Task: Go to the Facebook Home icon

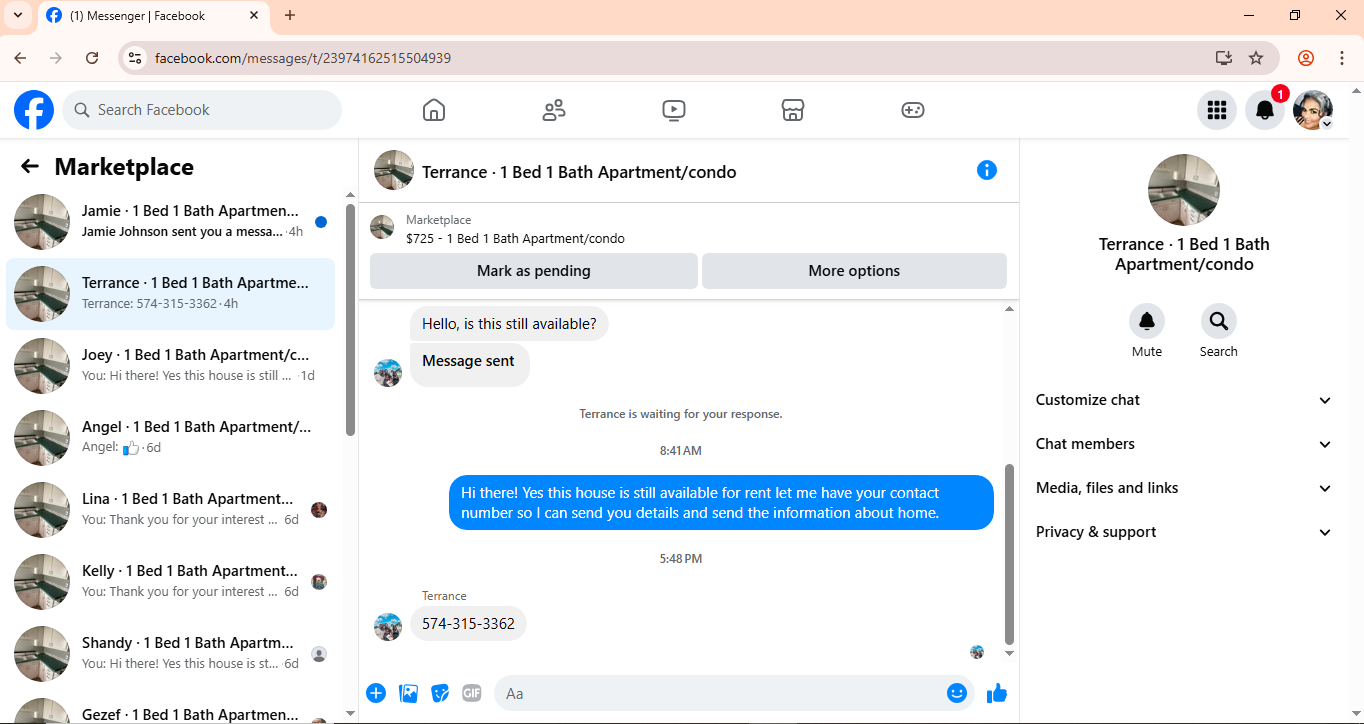Action: 434,110
